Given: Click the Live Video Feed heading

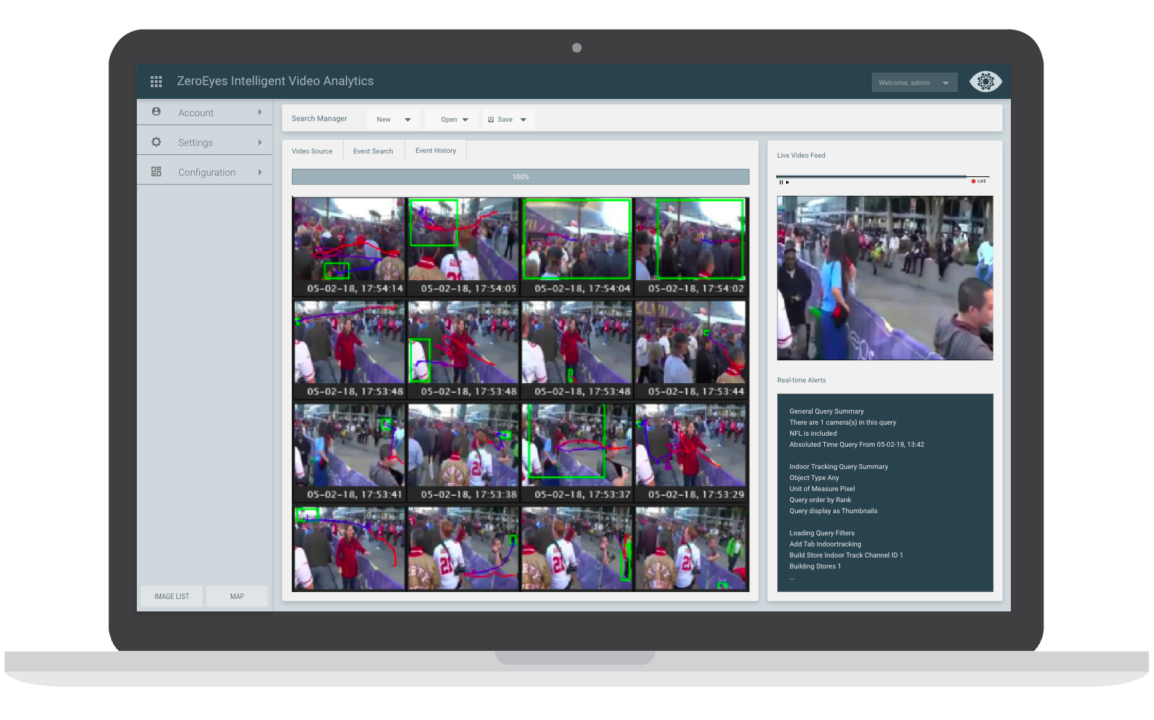Looking at the screenshot, I should click(x=801, y=155).
